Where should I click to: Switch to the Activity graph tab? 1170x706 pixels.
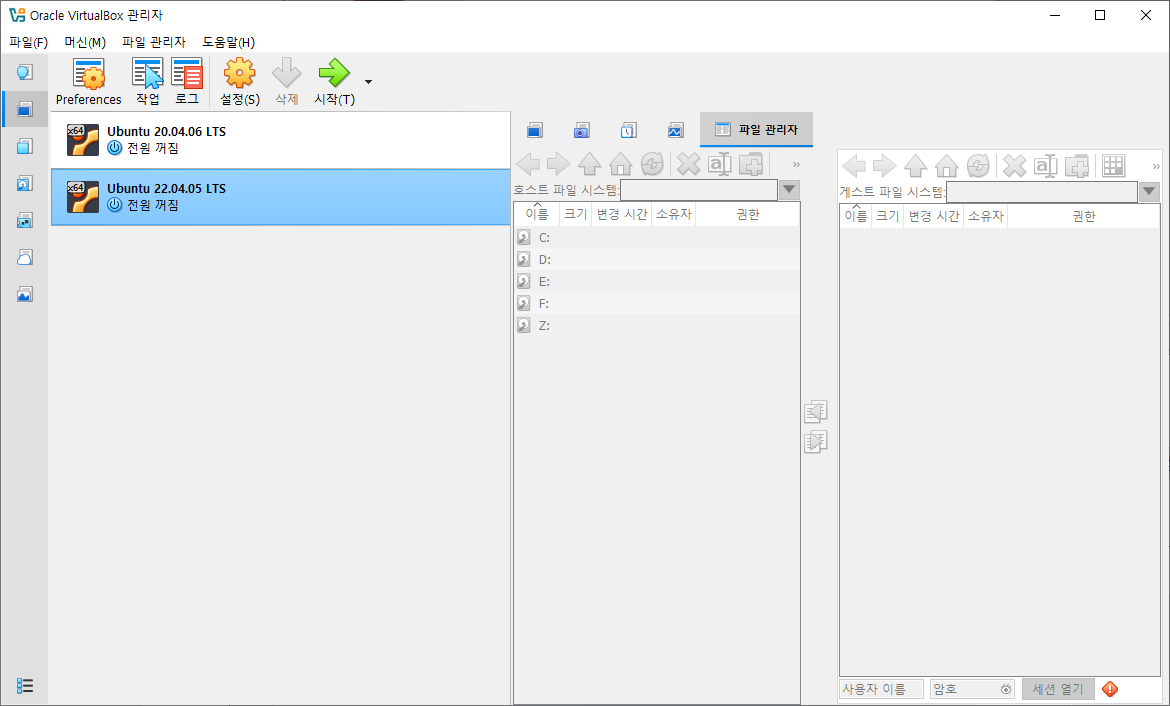coord(675,131)
